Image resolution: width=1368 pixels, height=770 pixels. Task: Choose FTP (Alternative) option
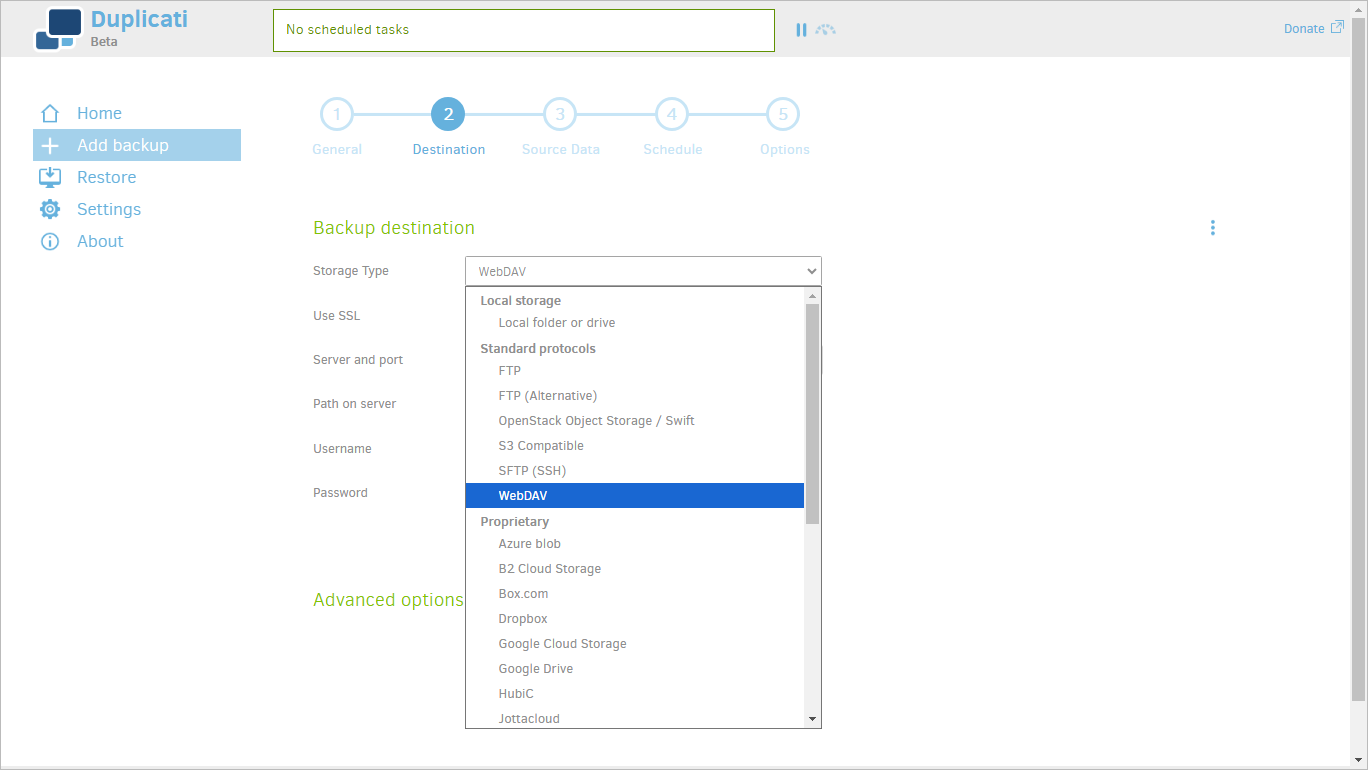click(635, 396)
